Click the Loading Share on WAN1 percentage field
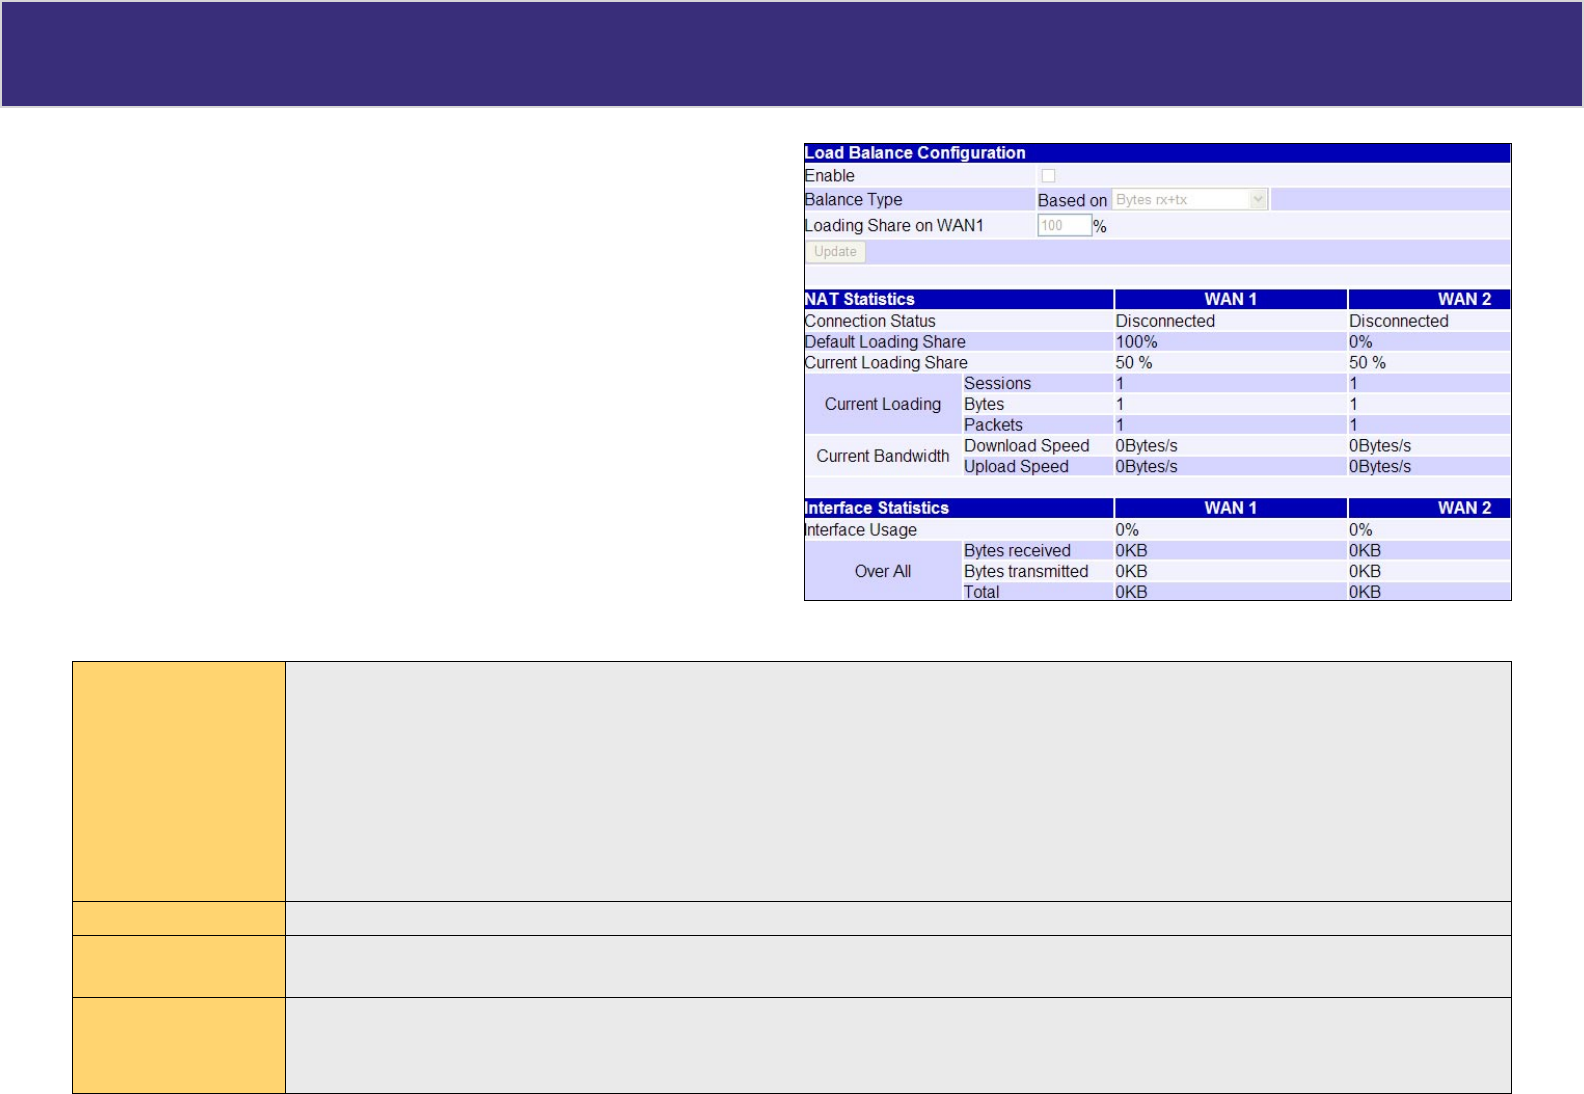 (x=1064, y=226)
